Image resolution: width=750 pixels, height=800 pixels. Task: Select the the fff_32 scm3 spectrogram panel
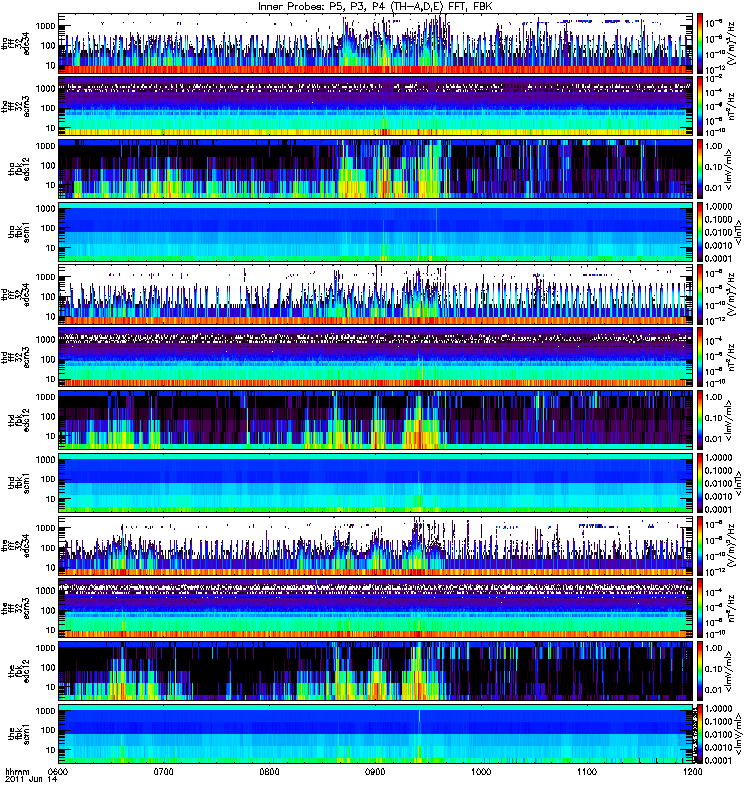point(376,608)
